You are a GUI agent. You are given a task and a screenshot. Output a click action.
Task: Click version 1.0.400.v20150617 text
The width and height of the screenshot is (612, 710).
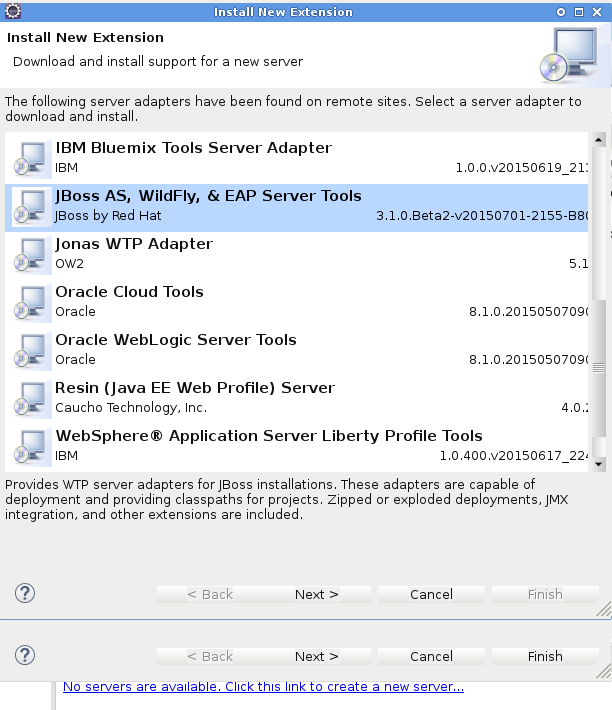point(514,456)
